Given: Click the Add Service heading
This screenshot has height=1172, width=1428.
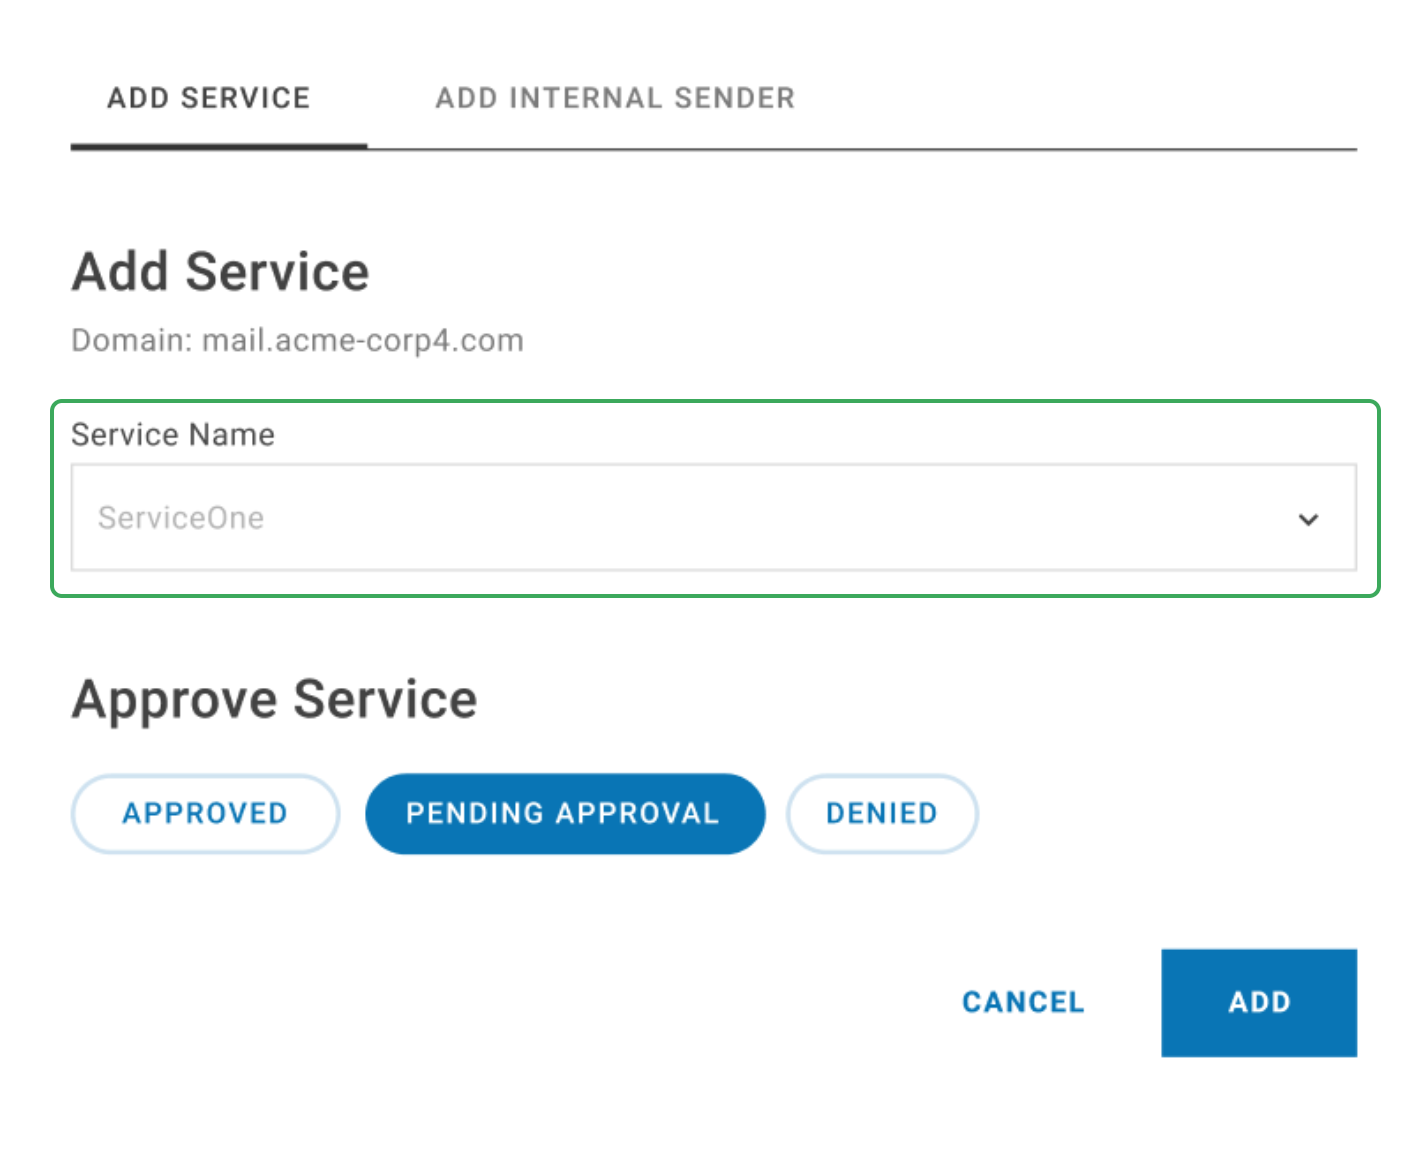Looking at the screenshot, I should (x=219, y=270).
